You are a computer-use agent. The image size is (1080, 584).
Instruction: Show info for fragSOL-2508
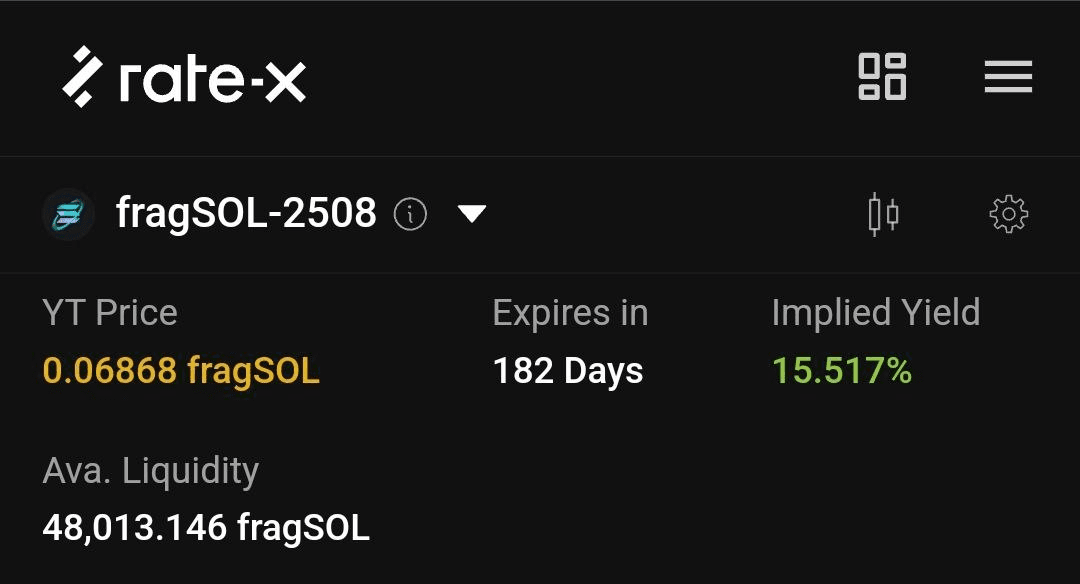pyautogui.click(x=411, y=214)
